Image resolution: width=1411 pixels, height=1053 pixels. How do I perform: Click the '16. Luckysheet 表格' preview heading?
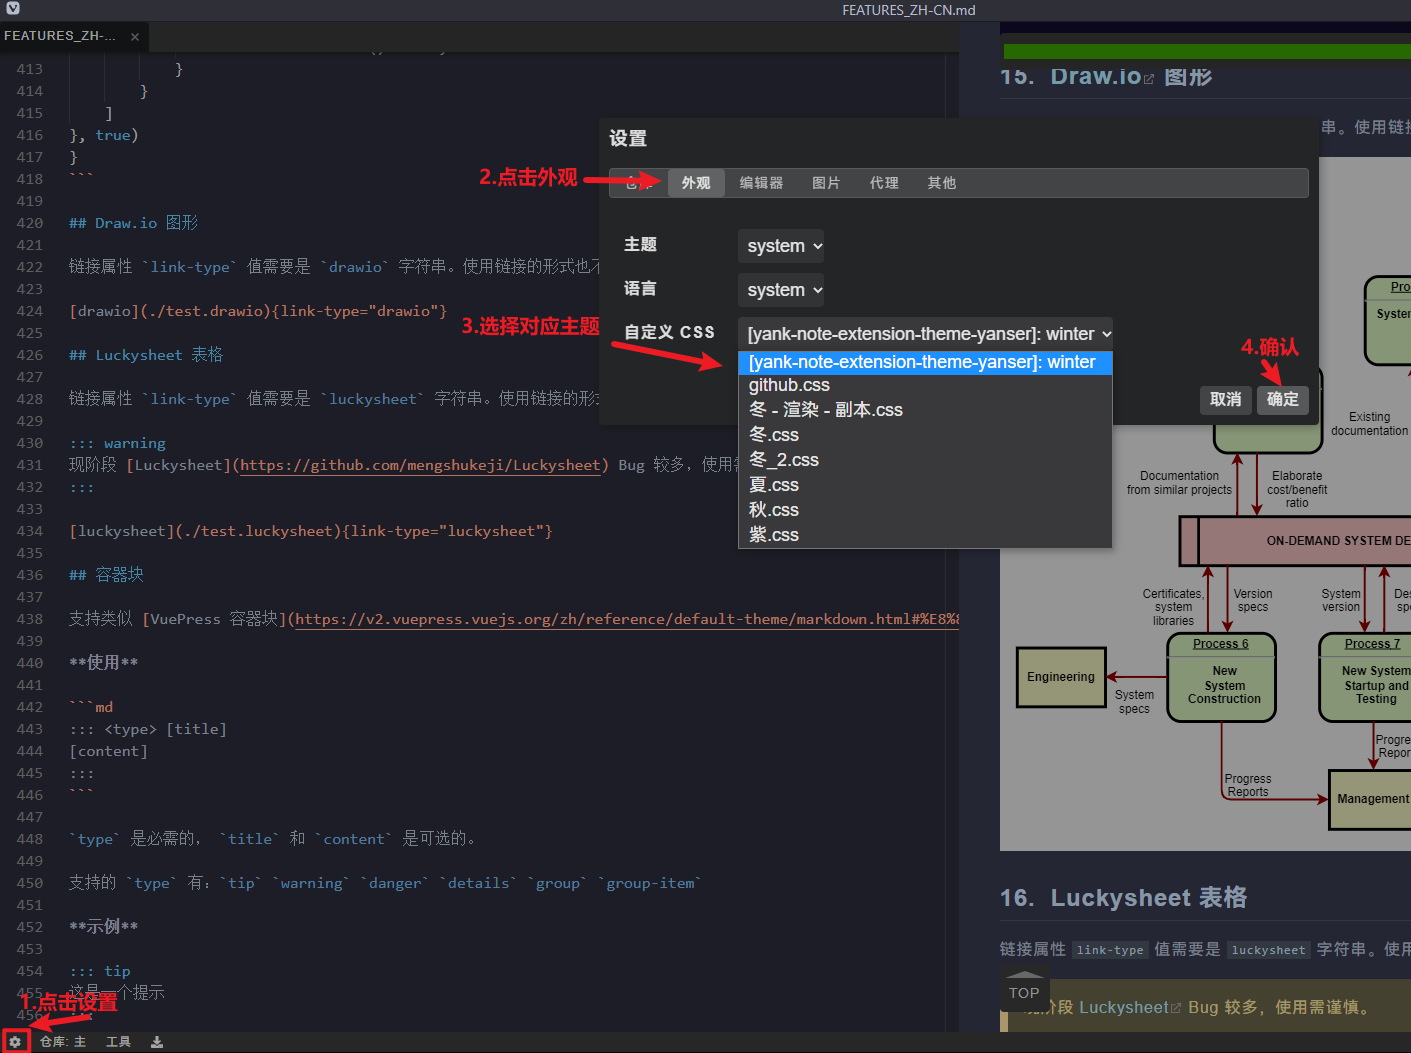1124,898
